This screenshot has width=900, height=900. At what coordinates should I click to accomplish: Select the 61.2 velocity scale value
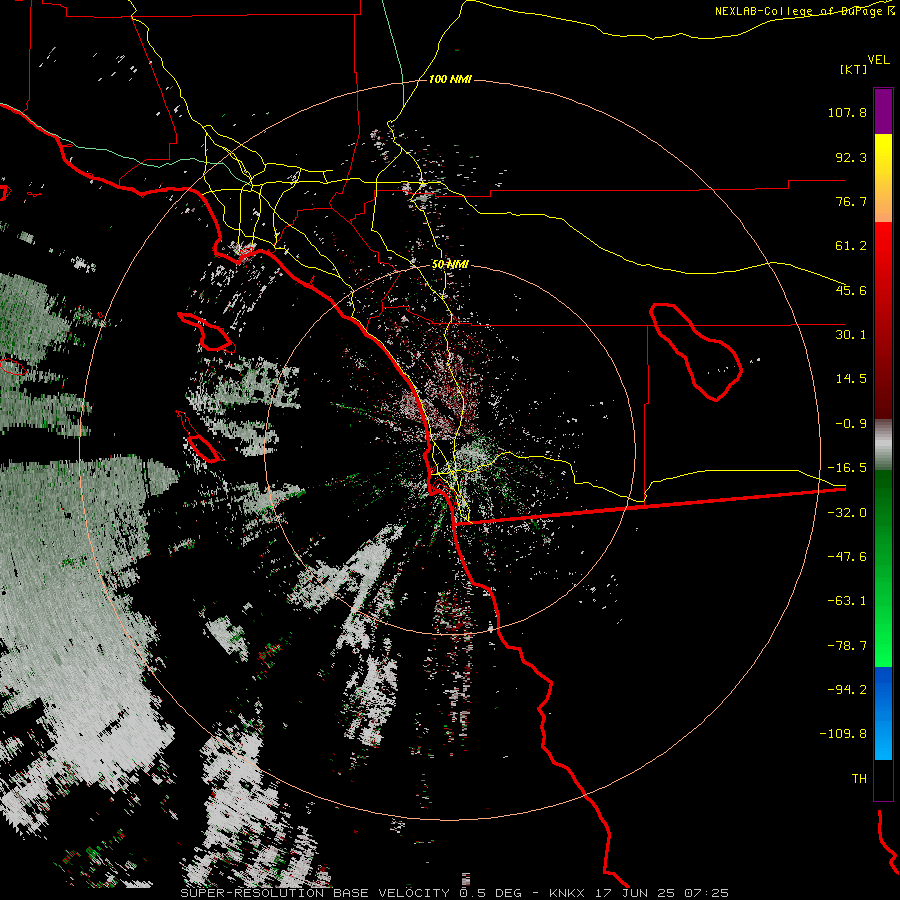(851, 246)
